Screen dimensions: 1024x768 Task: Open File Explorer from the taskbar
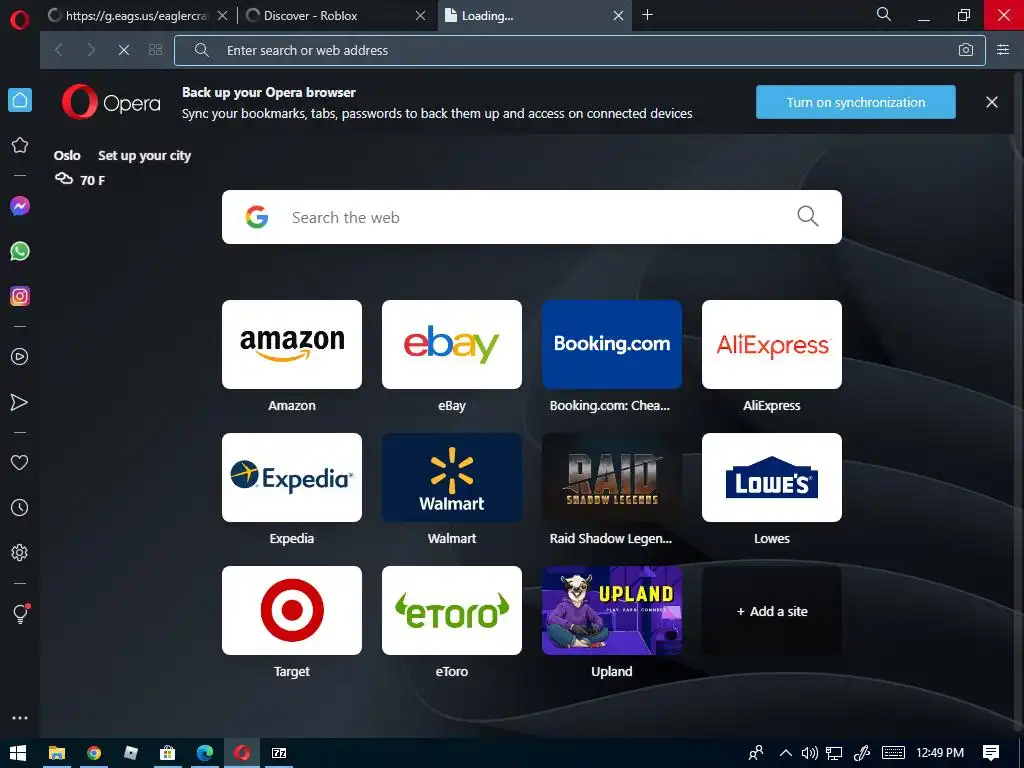[x=57, y=753]
